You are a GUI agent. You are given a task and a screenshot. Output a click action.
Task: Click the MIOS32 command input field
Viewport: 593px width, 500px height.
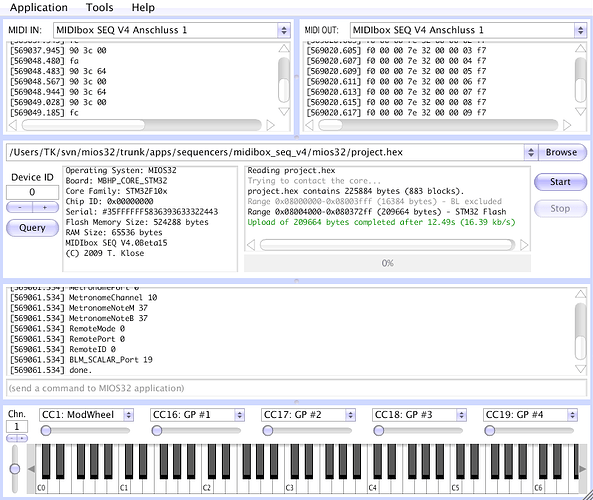click(296, 388)
